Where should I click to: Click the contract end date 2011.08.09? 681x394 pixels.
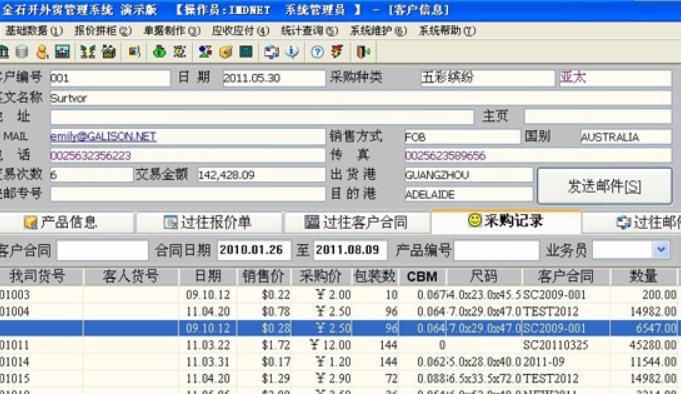click(x=350, y=250)
